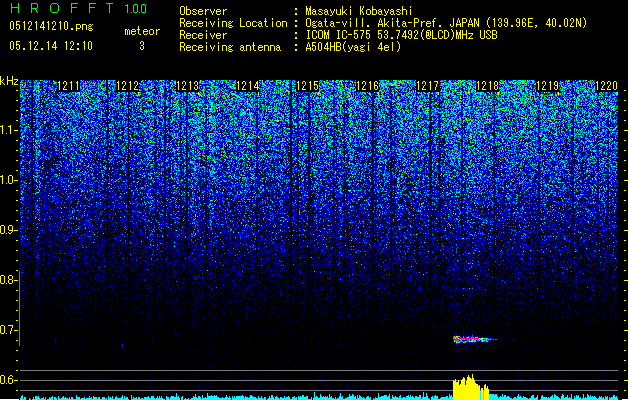Viewport: 629px width, 400px height.
Task: Click the 1215 time marker
Action: click(x=307, y=86)
